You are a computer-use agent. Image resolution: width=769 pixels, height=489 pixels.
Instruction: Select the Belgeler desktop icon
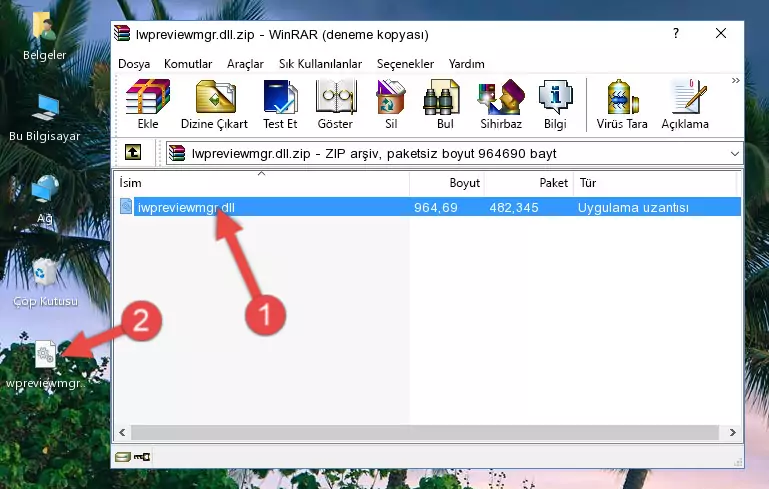click(x=45, y=36)
